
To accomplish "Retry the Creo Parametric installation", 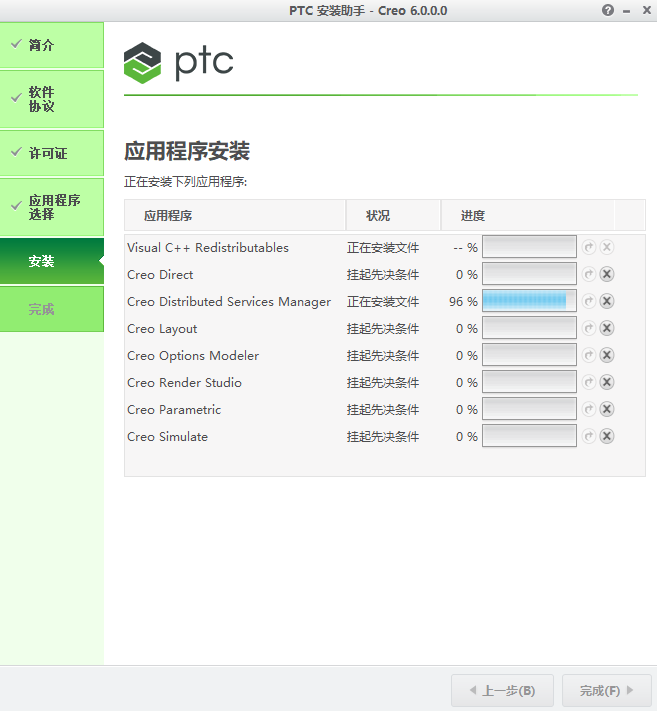I will click(x=589, y=409).
